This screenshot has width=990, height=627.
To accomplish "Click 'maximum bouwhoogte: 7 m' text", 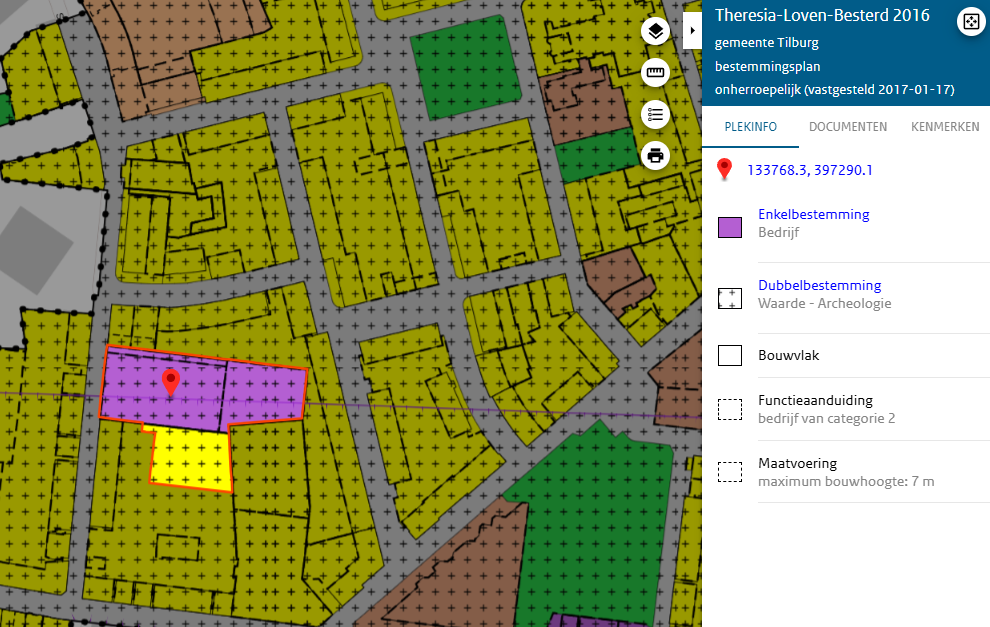I will point(846,481).
